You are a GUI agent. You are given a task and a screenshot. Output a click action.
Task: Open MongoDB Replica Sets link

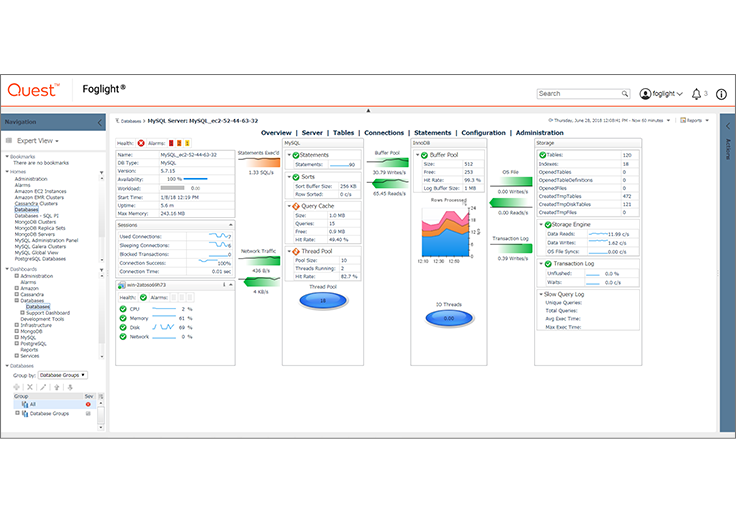tap(40, 228)
